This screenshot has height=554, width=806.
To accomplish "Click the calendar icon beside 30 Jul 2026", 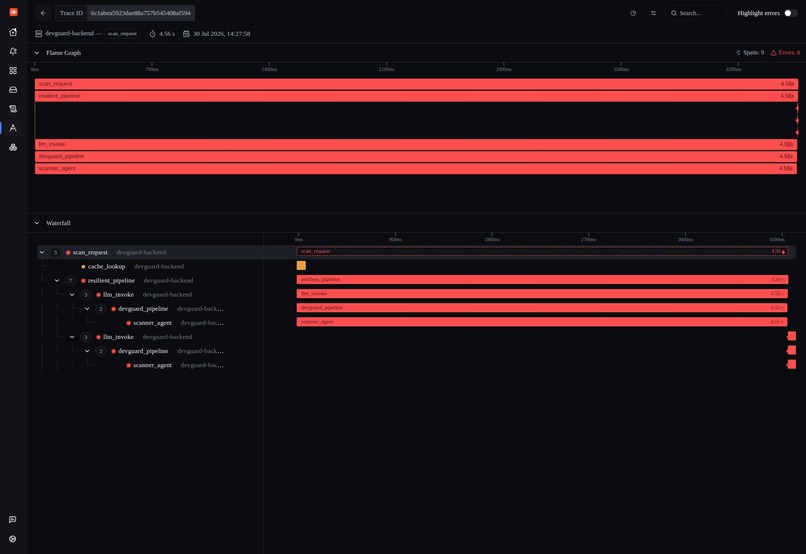I will (x=187, y=33).
